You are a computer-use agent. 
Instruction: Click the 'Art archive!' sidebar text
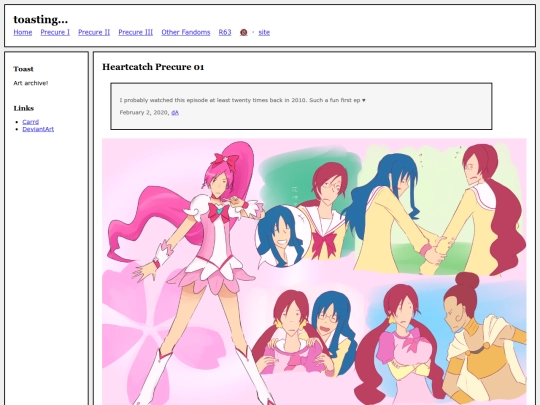point(31,83)
